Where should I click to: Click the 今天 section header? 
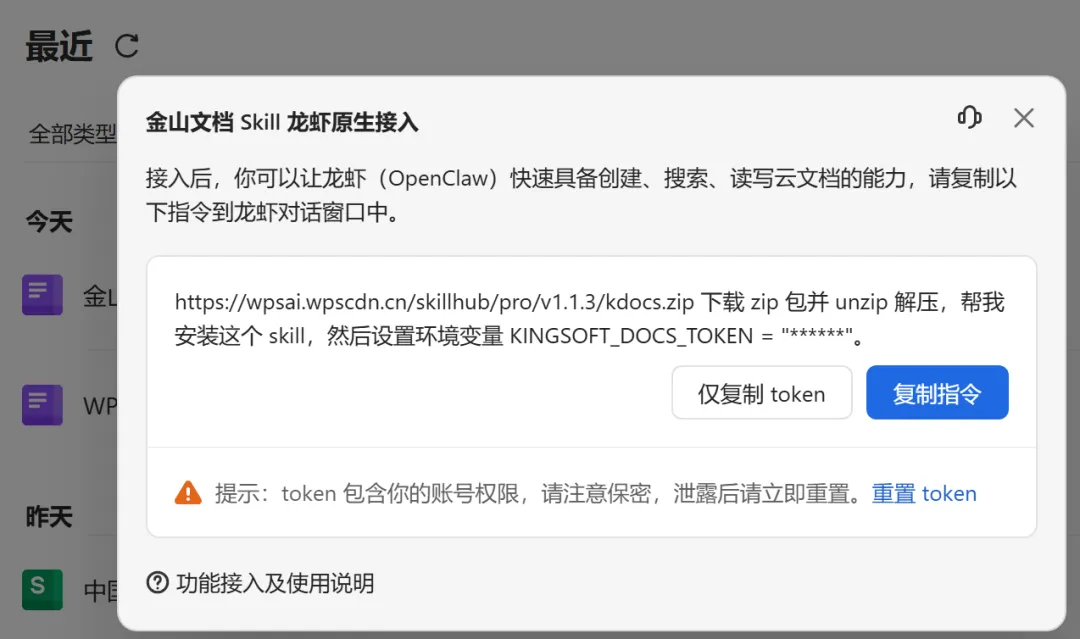click(49, 222)
